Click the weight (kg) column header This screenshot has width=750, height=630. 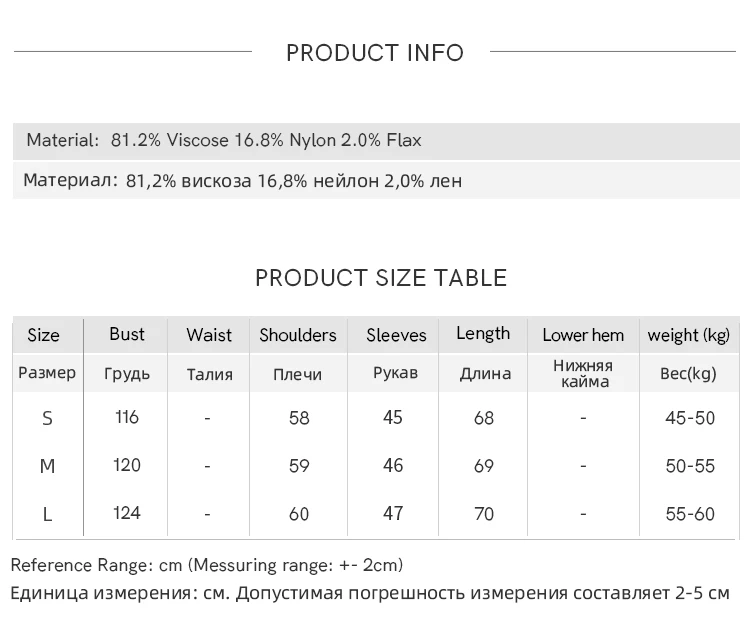point(689,335)
